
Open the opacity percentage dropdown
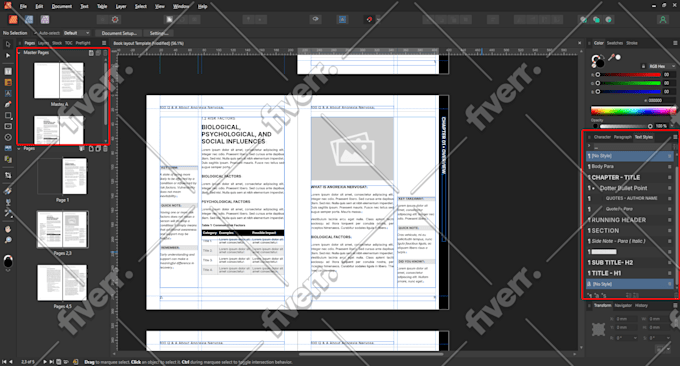pos(673,126)
